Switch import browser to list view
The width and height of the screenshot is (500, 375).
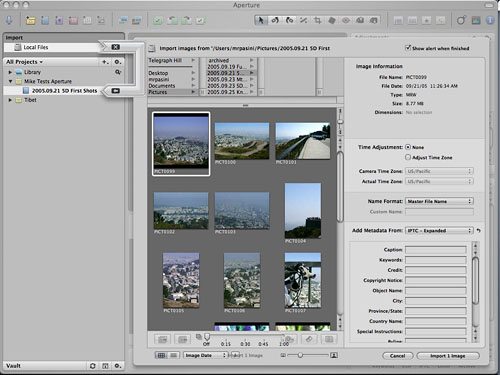click(174, 355)
